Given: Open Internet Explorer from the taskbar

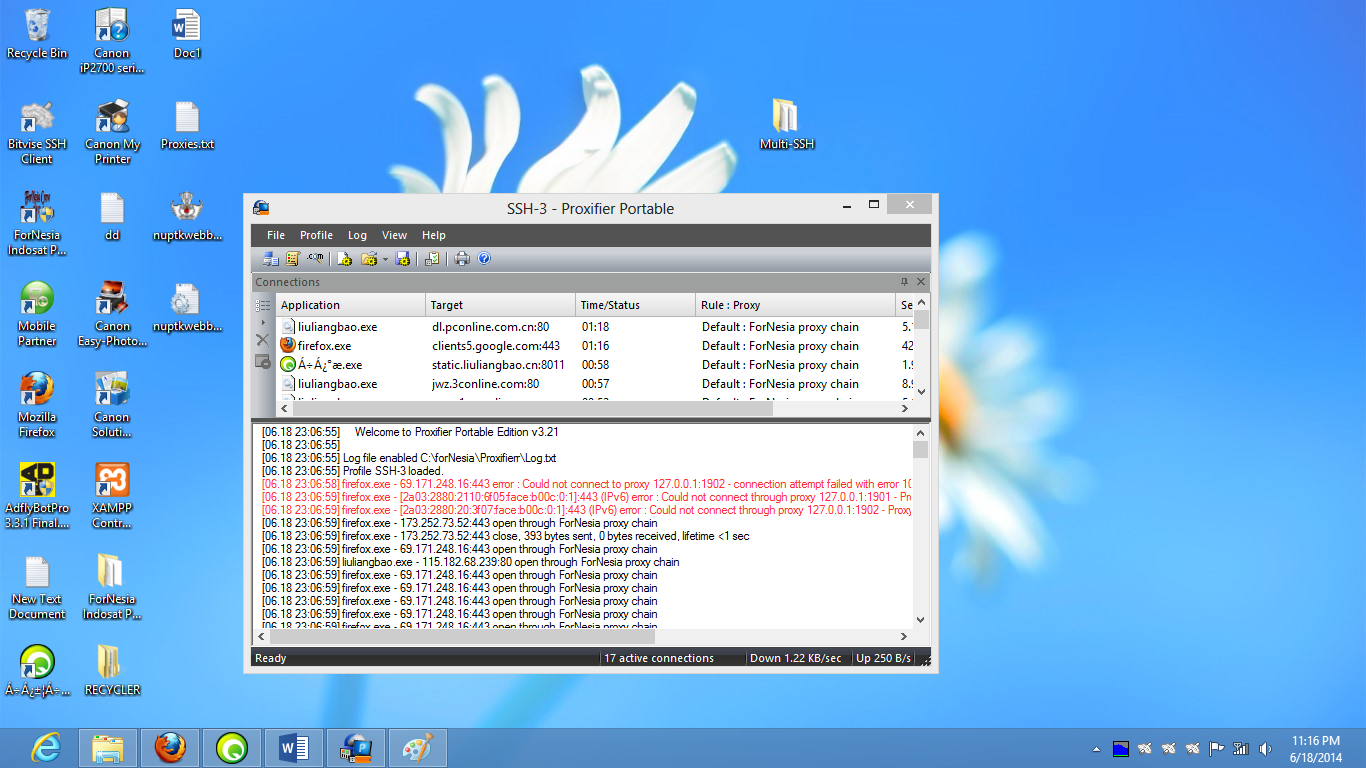Looking at the screenshot, I should pyautogui.click(x=46, y=748).
